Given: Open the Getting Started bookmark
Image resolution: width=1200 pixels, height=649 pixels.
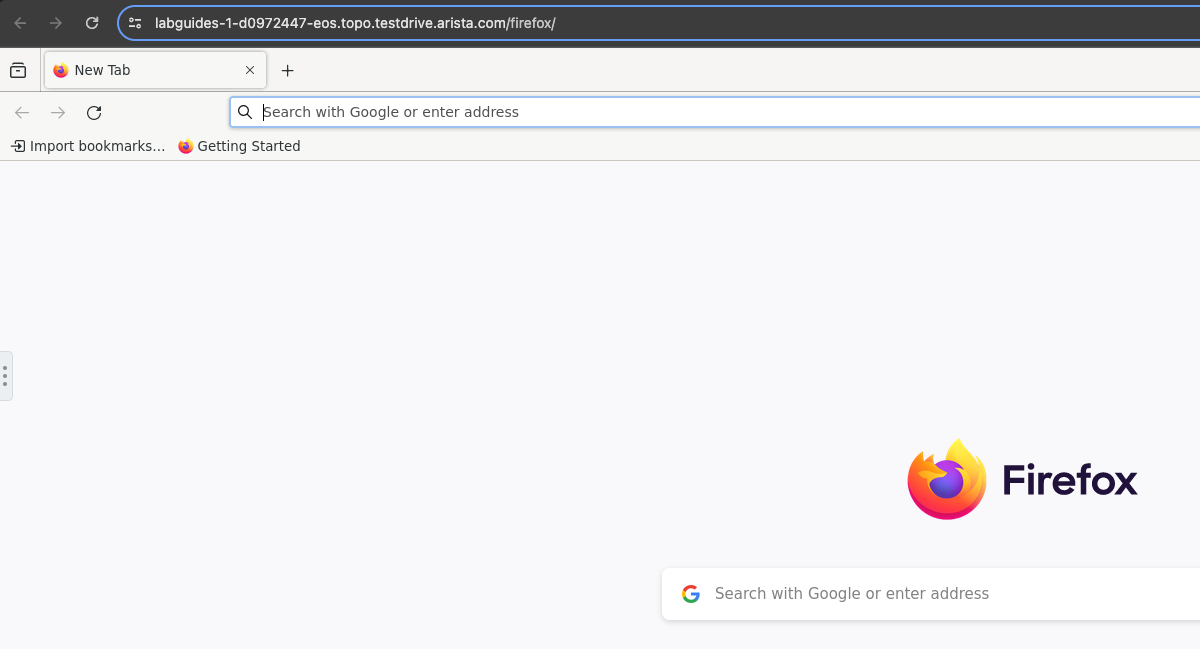Looking at the screenshot, I should (x=239, y=146).
